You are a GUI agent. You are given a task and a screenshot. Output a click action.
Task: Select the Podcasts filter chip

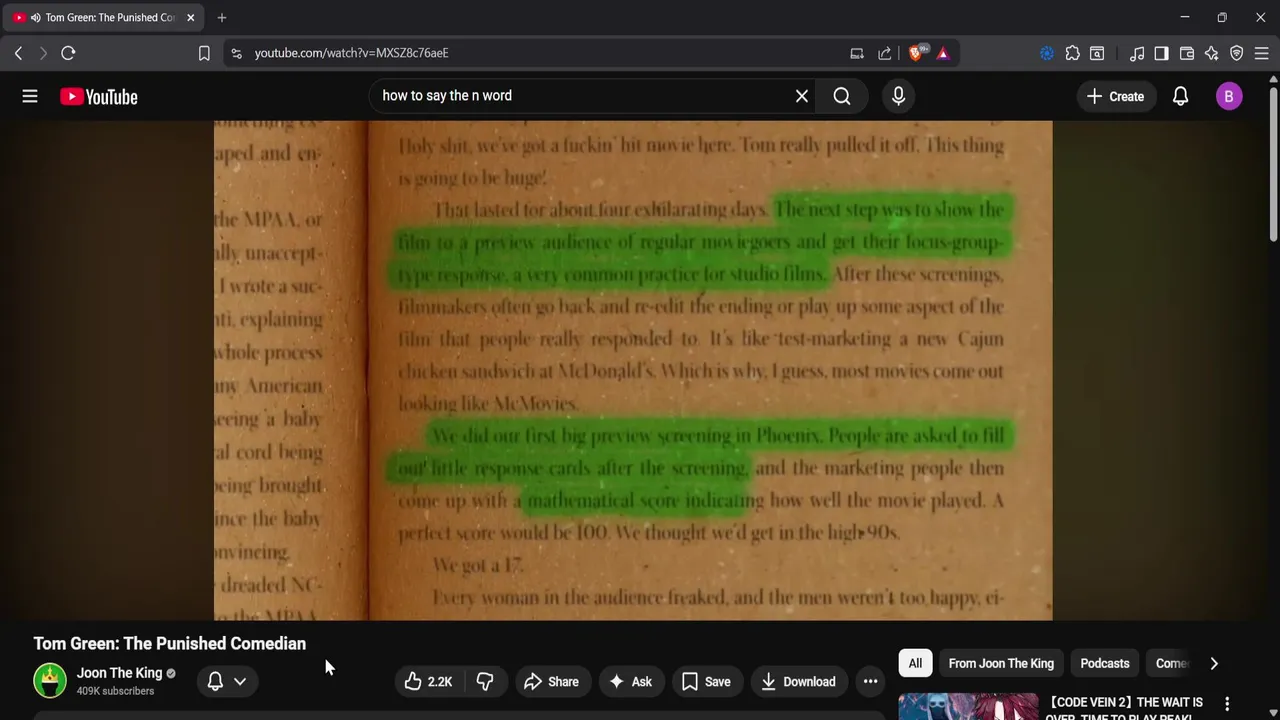[1105, 663]
